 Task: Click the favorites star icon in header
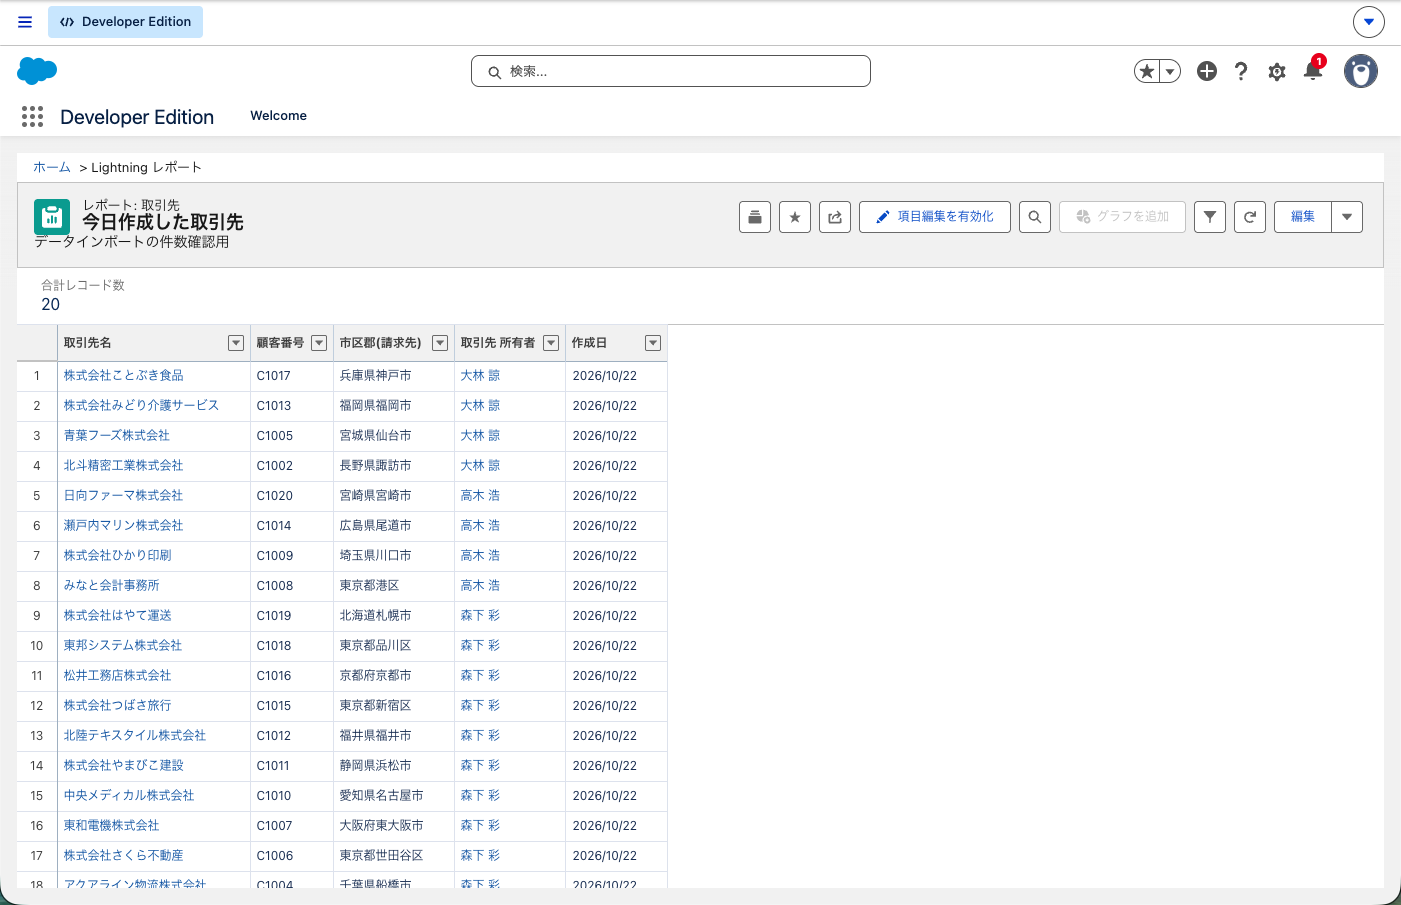1147,71
